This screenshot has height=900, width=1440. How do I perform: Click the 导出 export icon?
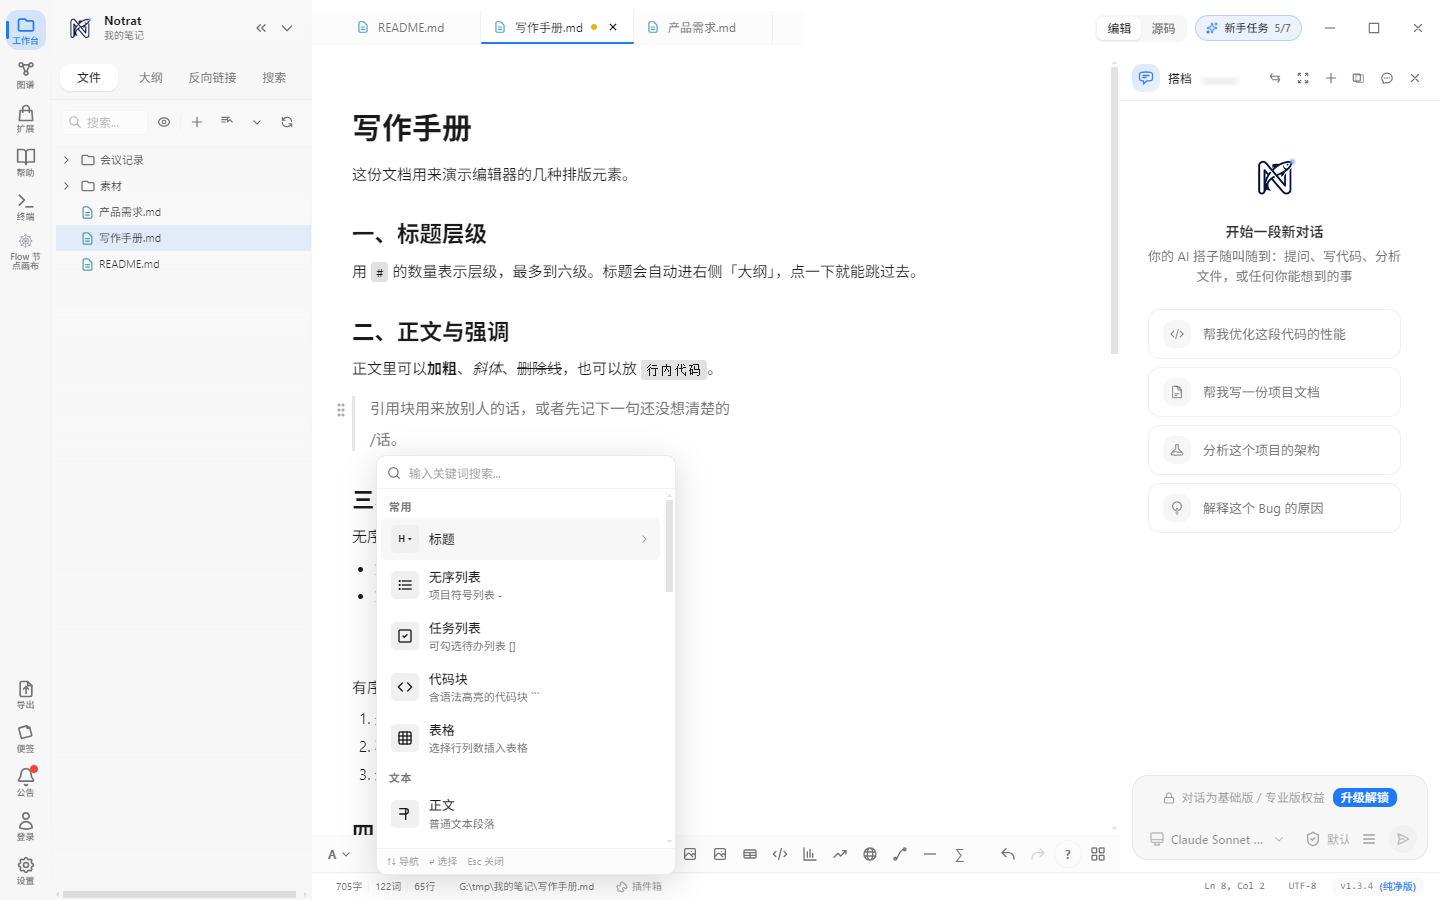25,695
